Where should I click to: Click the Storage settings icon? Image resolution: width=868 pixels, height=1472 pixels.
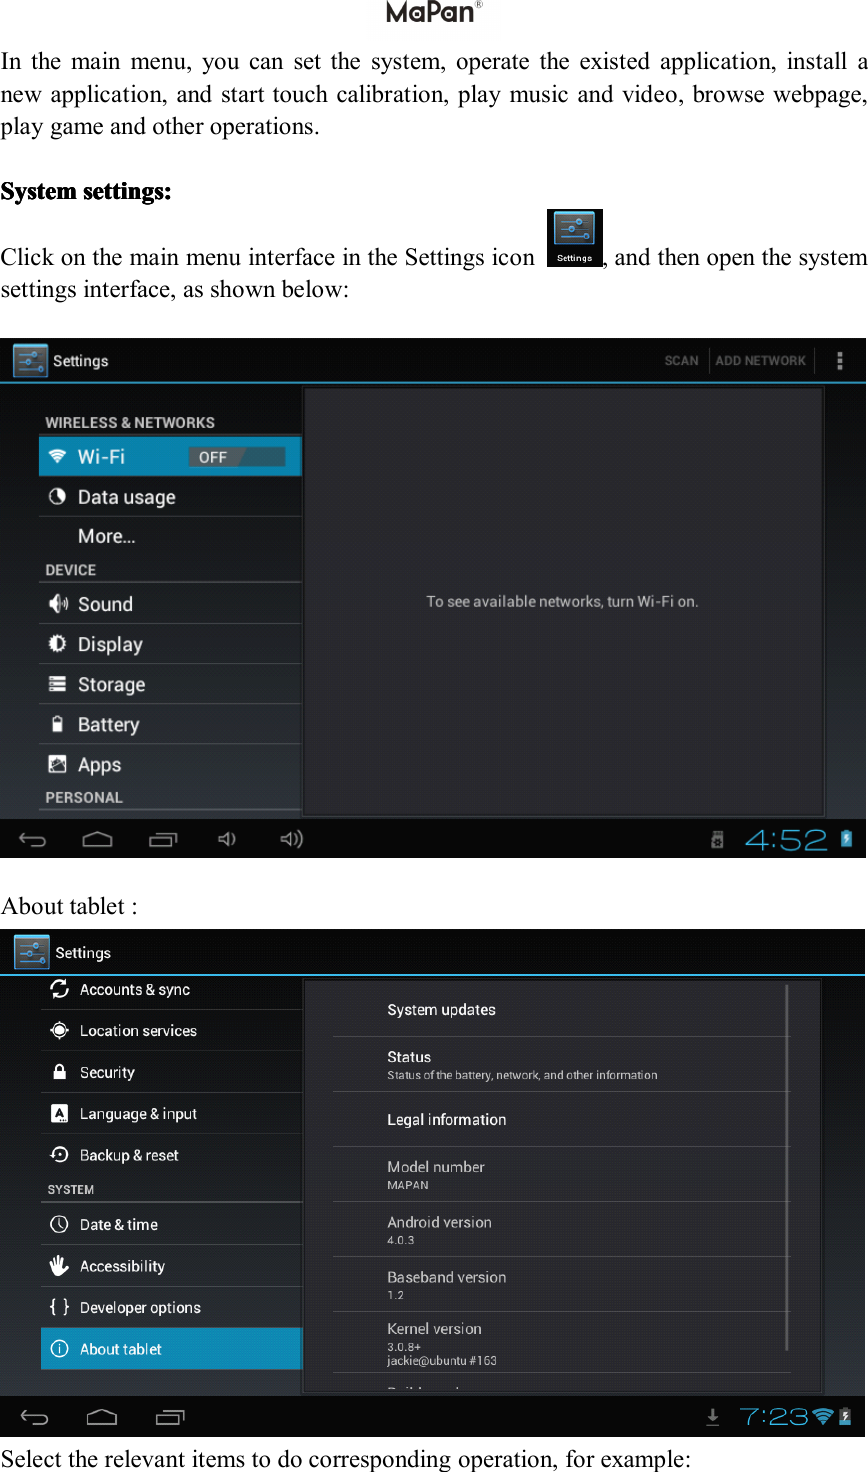(x=57, y=684)
